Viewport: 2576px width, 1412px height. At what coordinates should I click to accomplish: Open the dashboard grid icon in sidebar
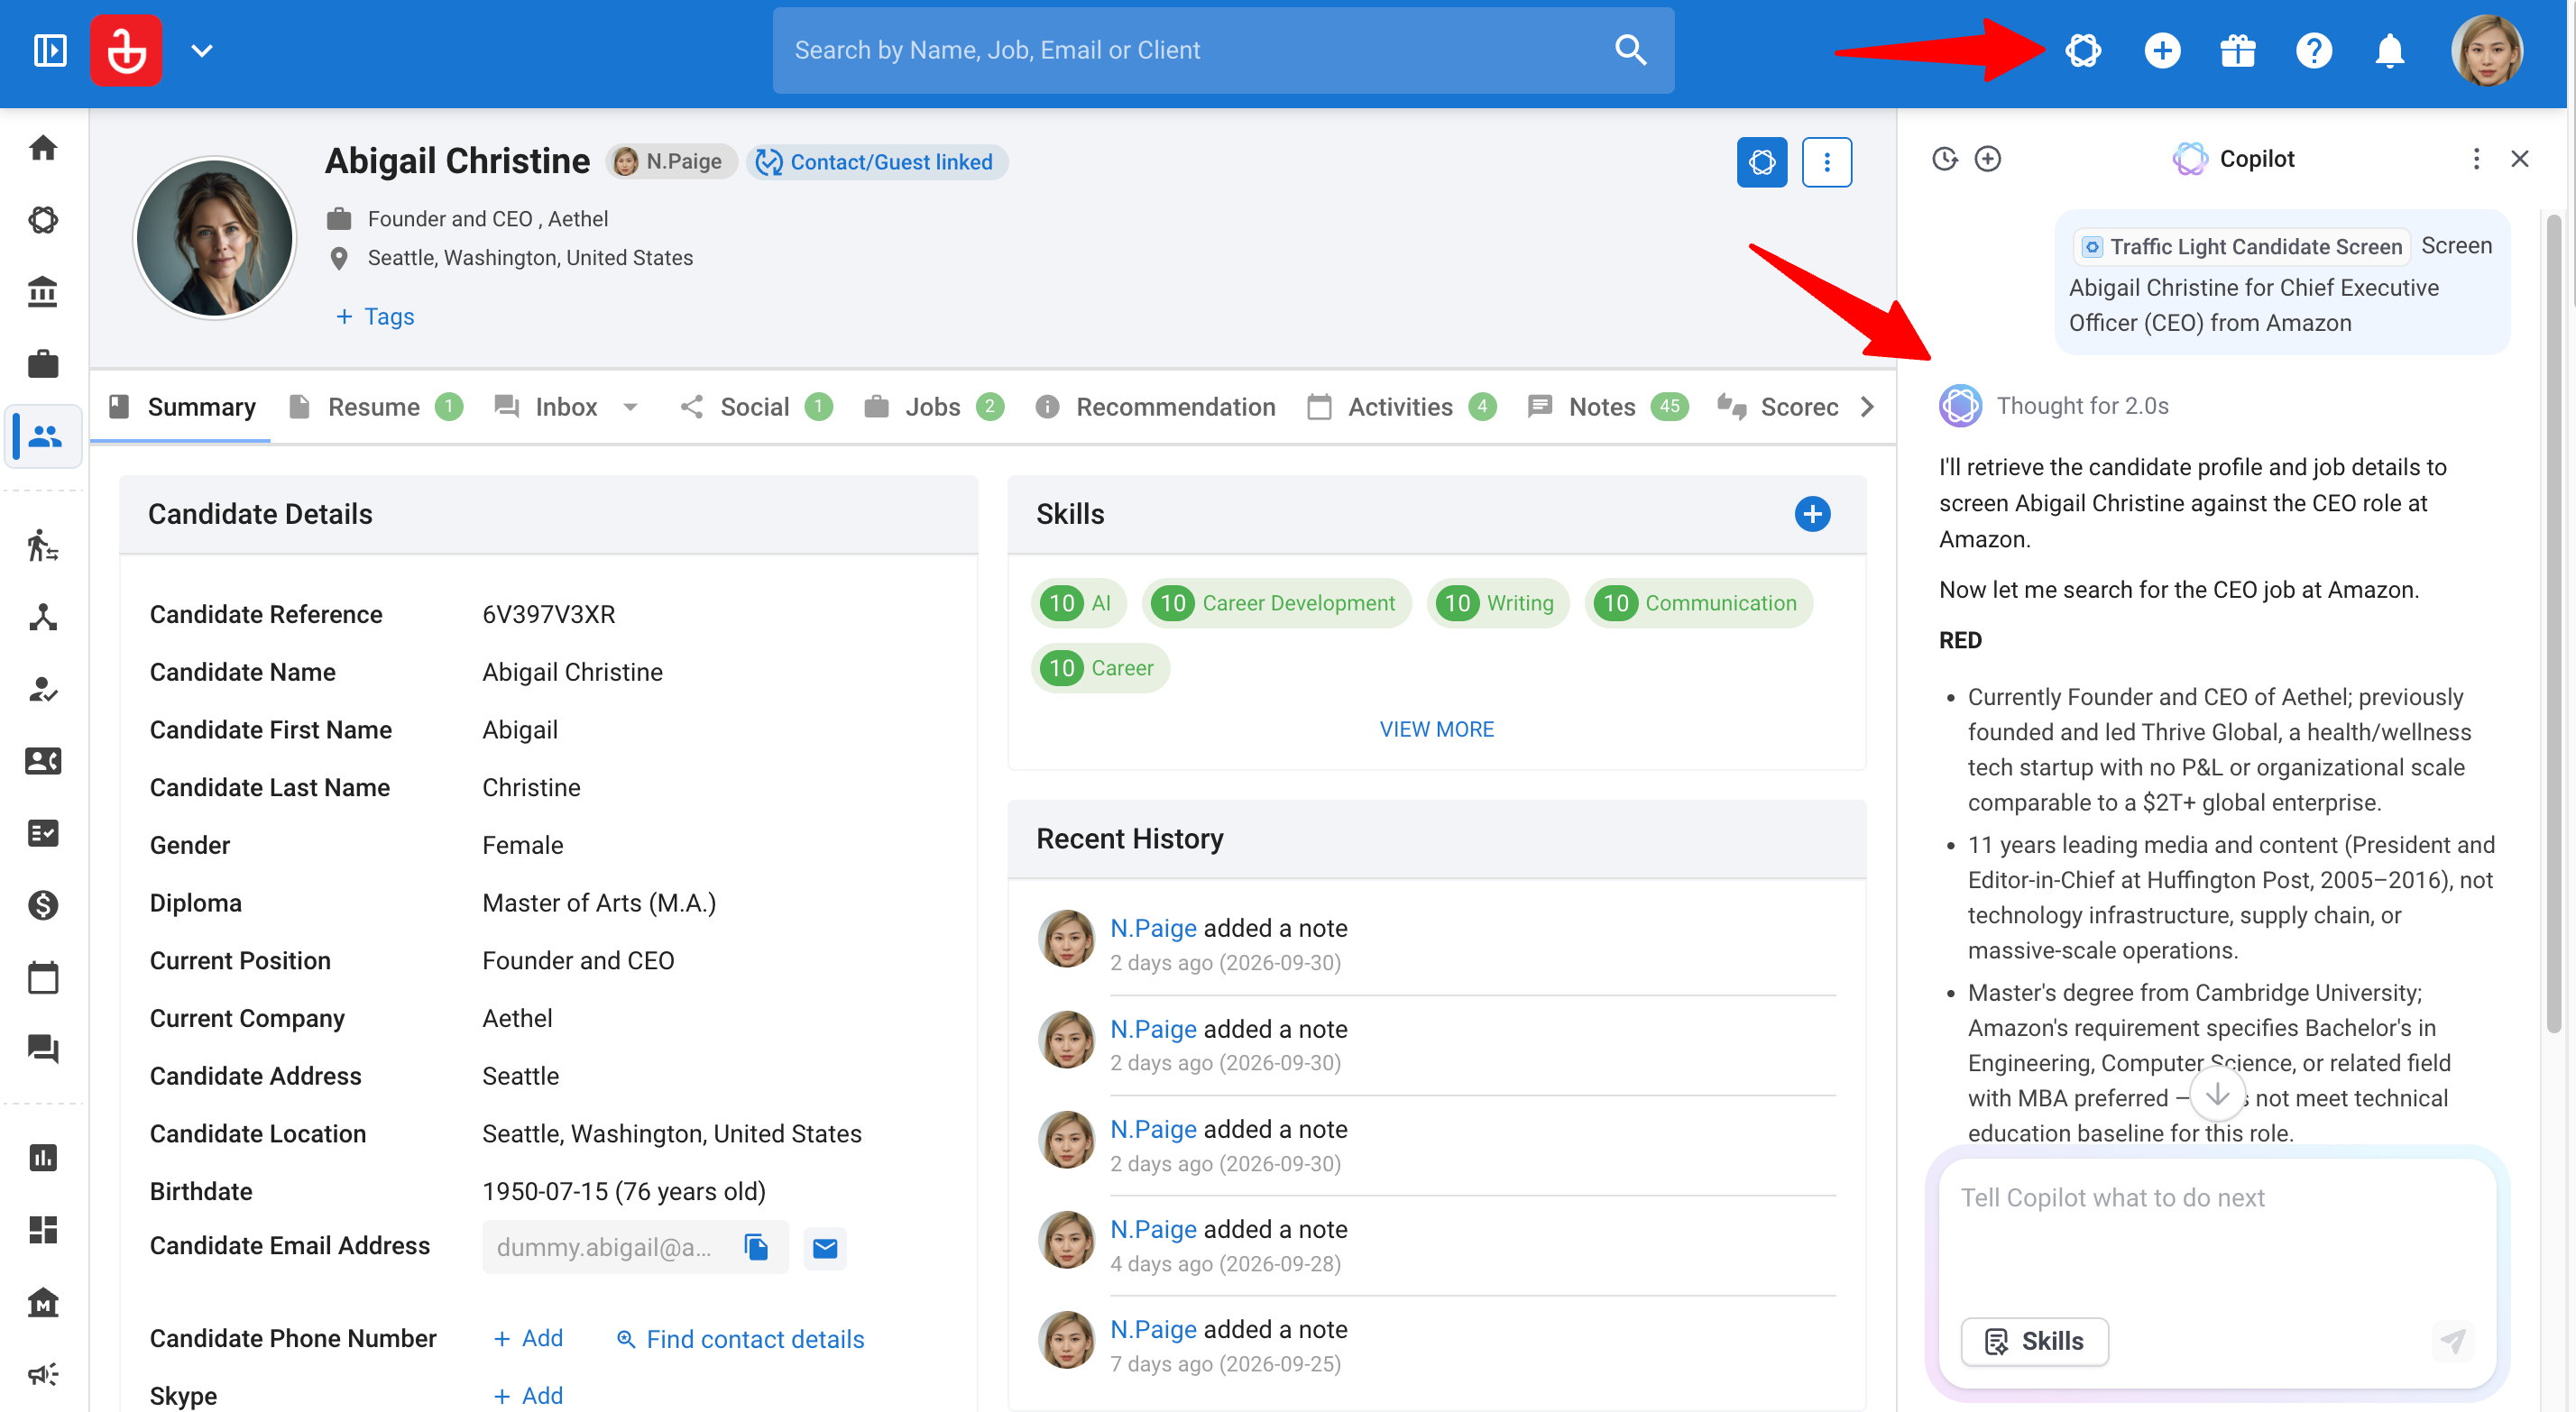[x=43, y=1229]
